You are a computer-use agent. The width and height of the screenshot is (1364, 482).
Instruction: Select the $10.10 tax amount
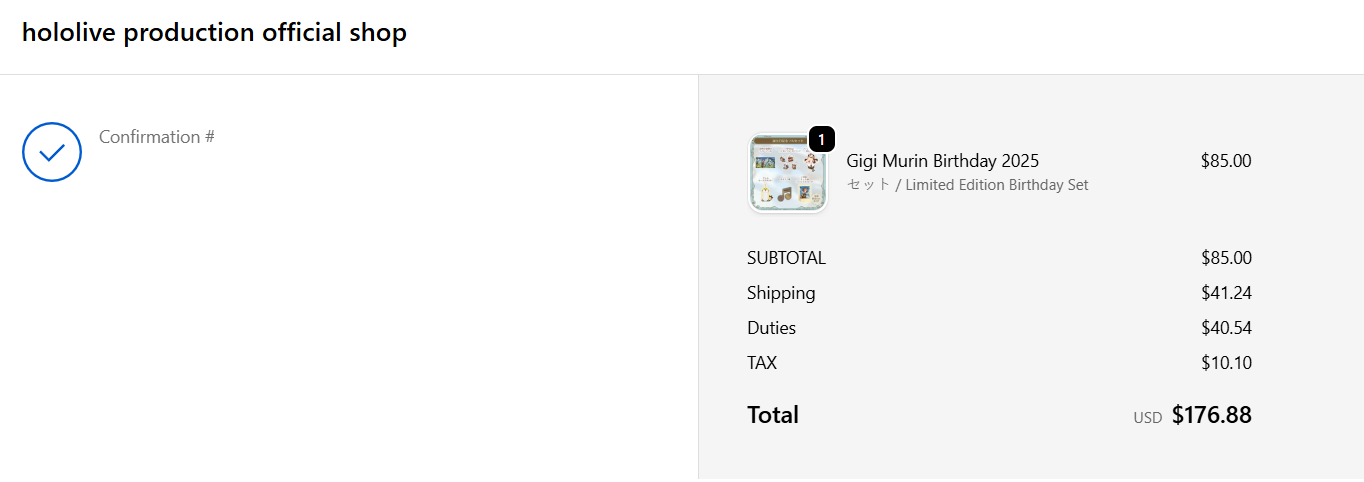[1226, 363]
